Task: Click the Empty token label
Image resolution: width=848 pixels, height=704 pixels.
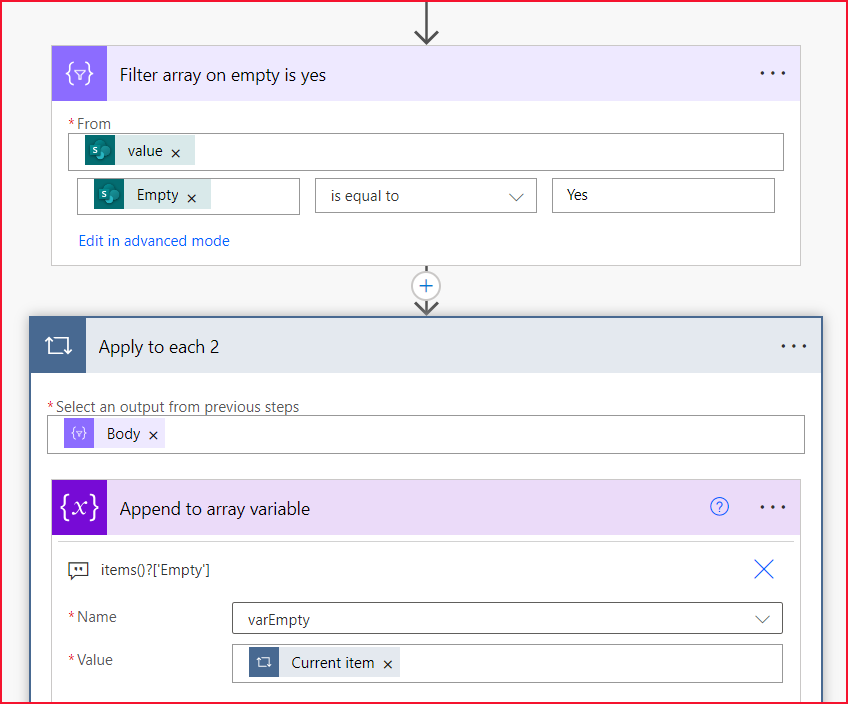Action: (x=157, y=195)
